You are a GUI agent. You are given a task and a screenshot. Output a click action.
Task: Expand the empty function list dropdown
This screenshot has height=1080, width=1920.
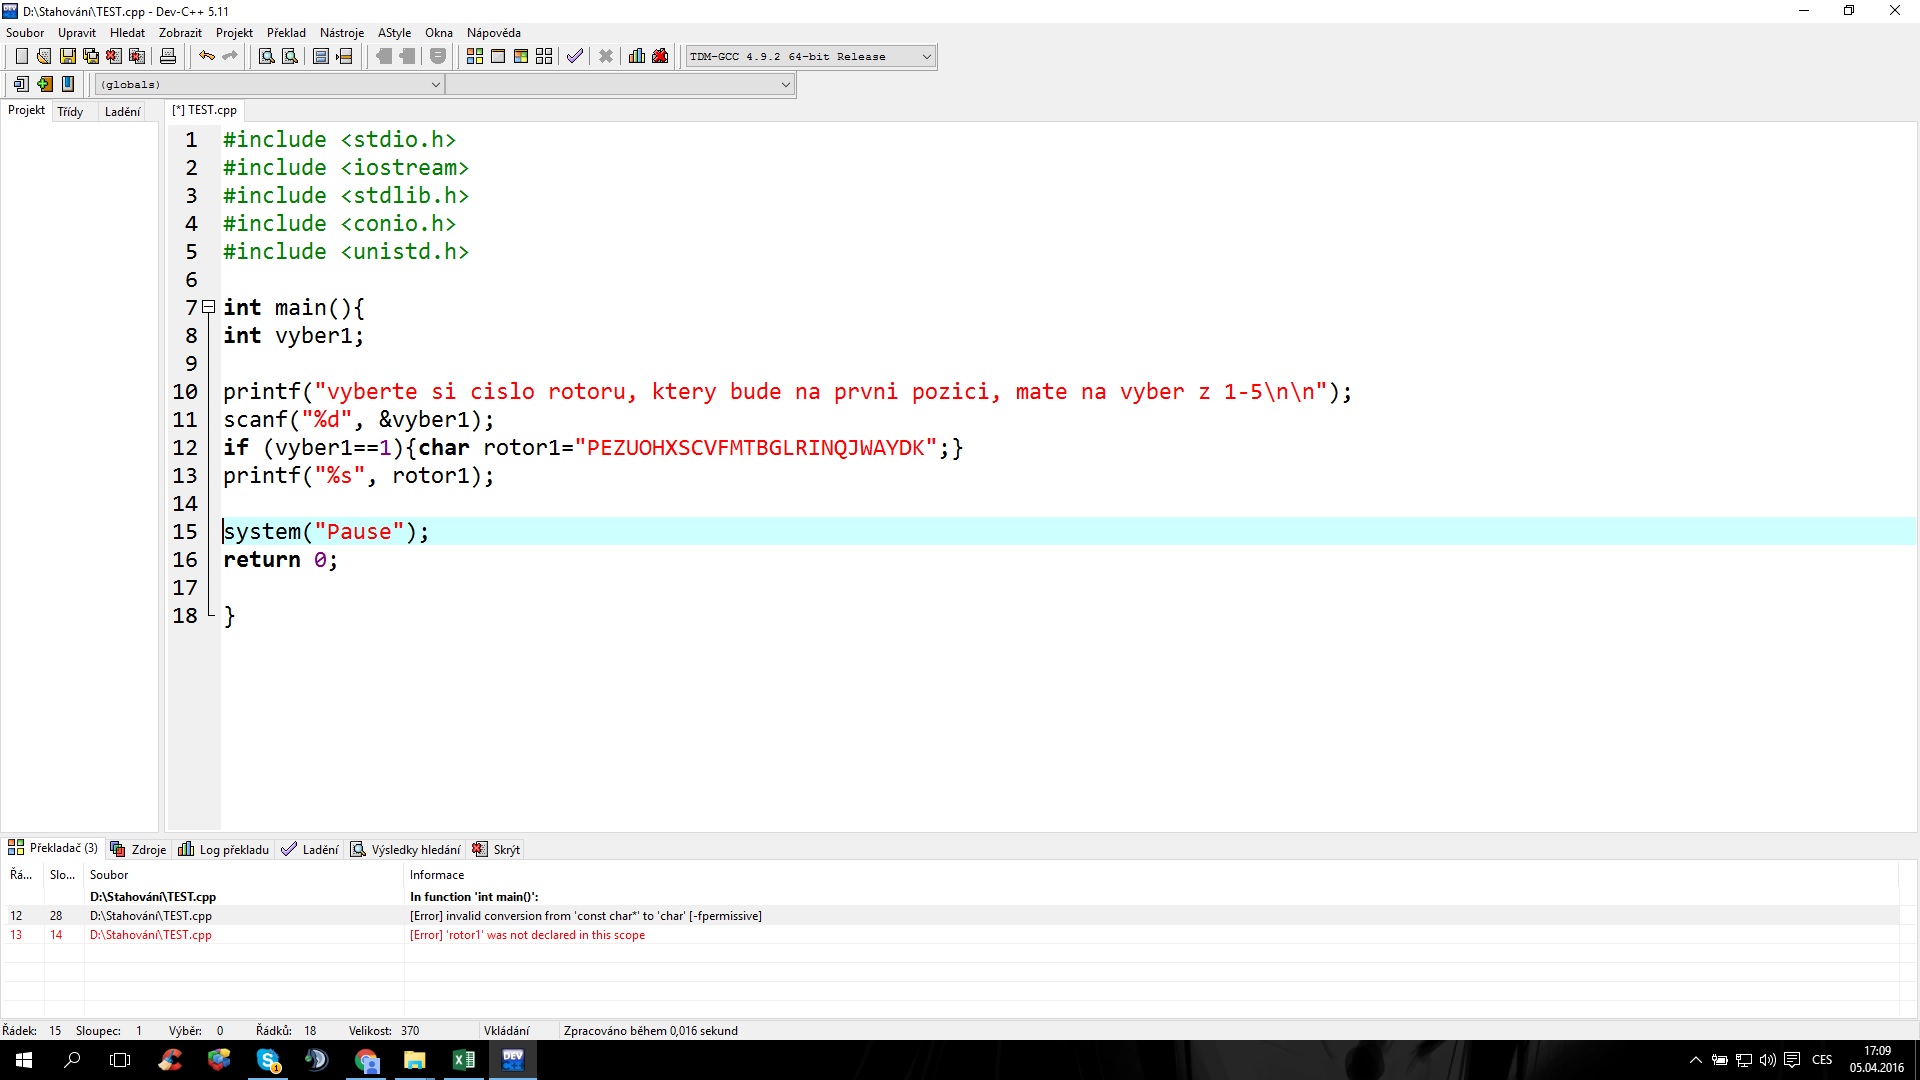click(x=785, y=85)
